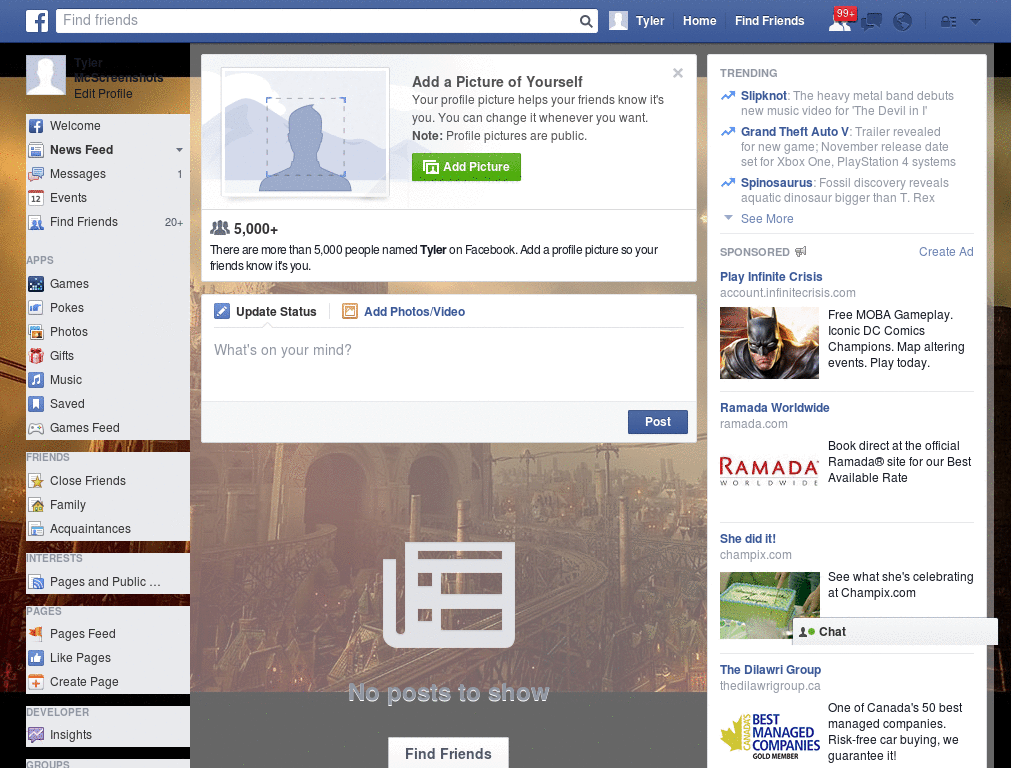Viewport: 1024px width, 768px height.
Task: Click the Create Ad link
Action: [x=946, y=252]
